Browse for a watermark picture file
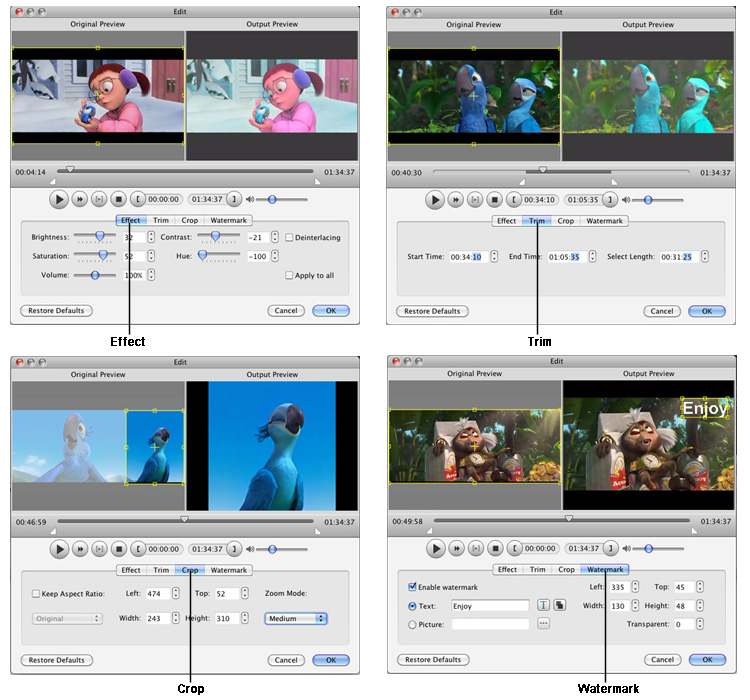The height and width of the screenshot is (700, 750). (x=543, y=623)
